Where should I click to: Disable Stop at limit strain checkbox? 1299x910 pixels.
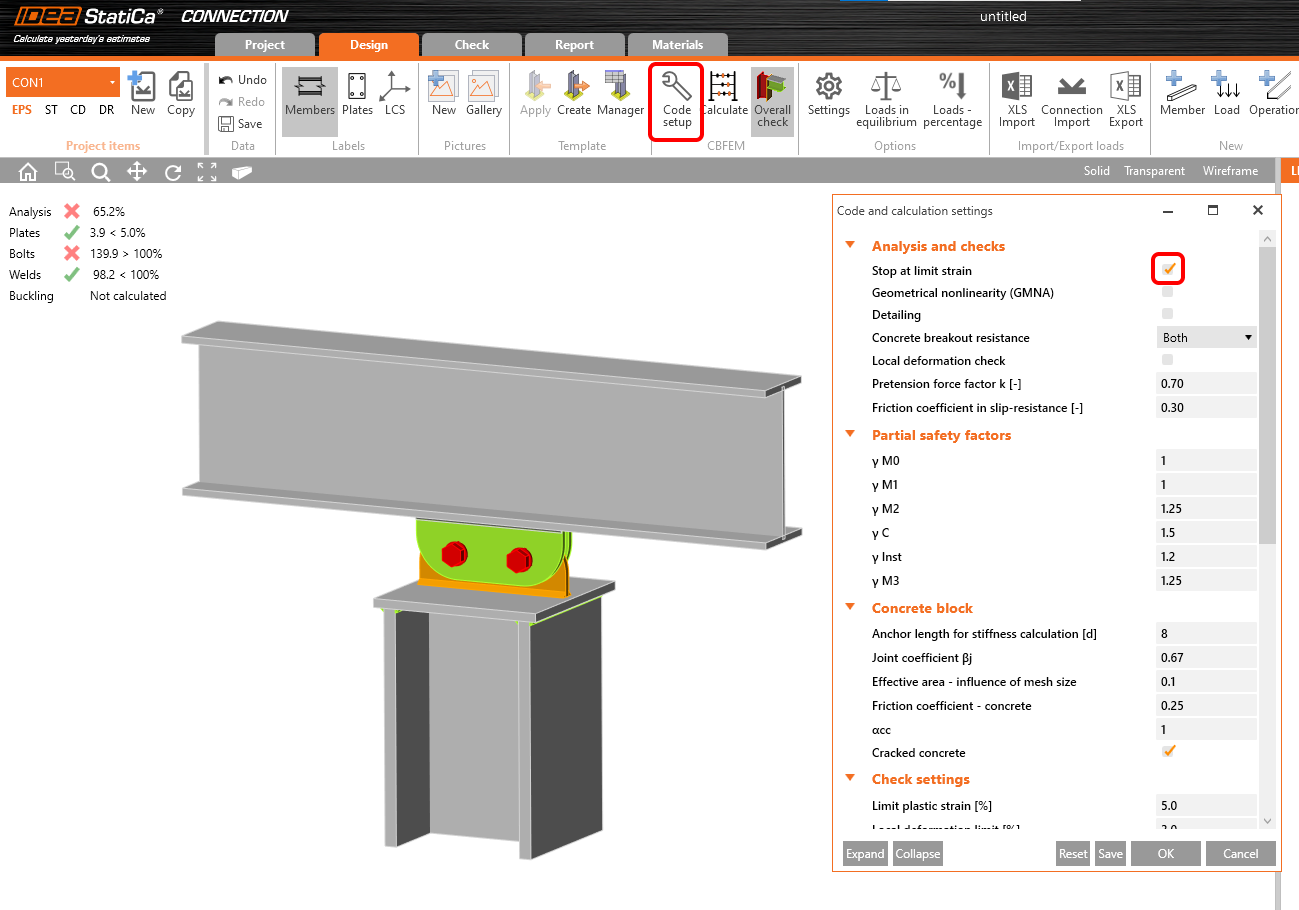pyautogui.click(x=1168, y=270)
